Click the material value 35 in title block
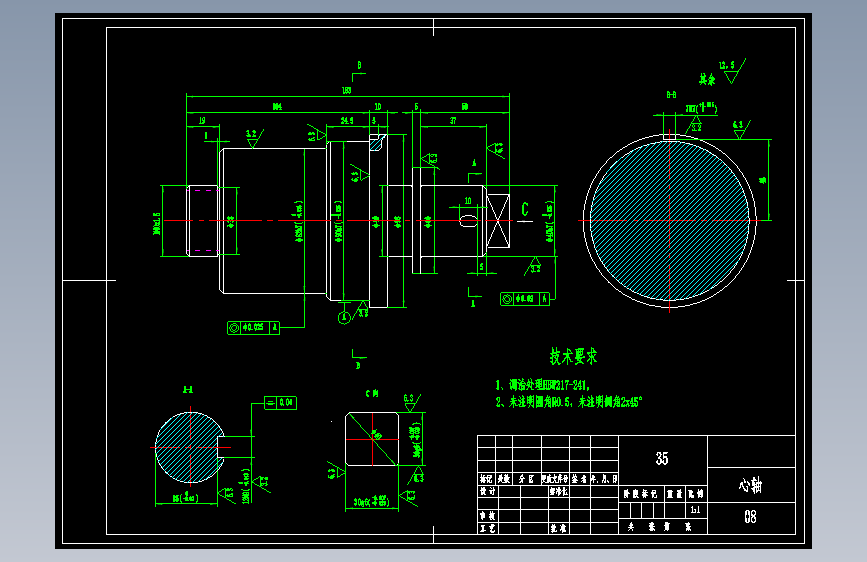The height and width of the screenshot is (562, 867). click(662, 459)
